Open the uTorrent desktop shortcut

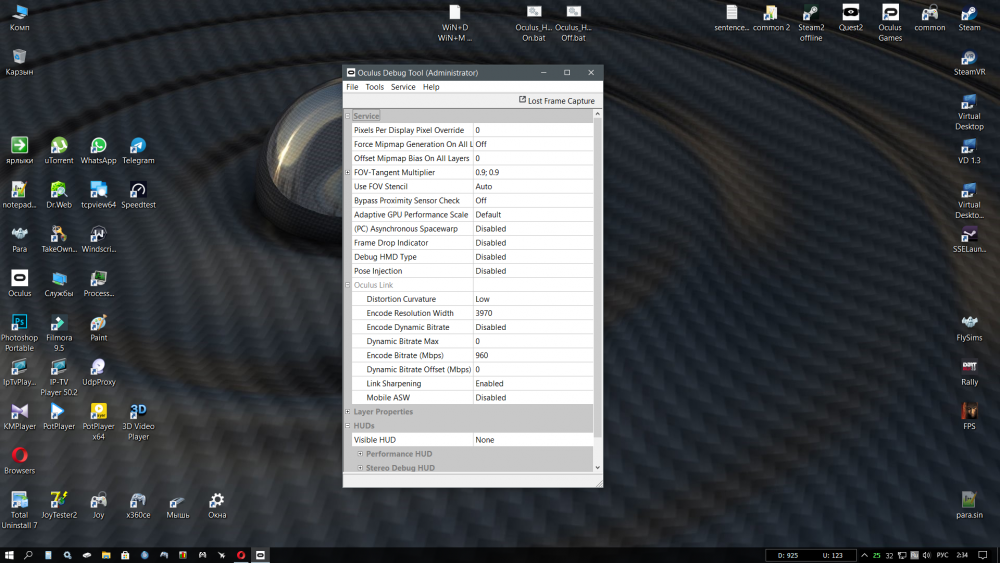pyautogui.click(x=59, y=146)
